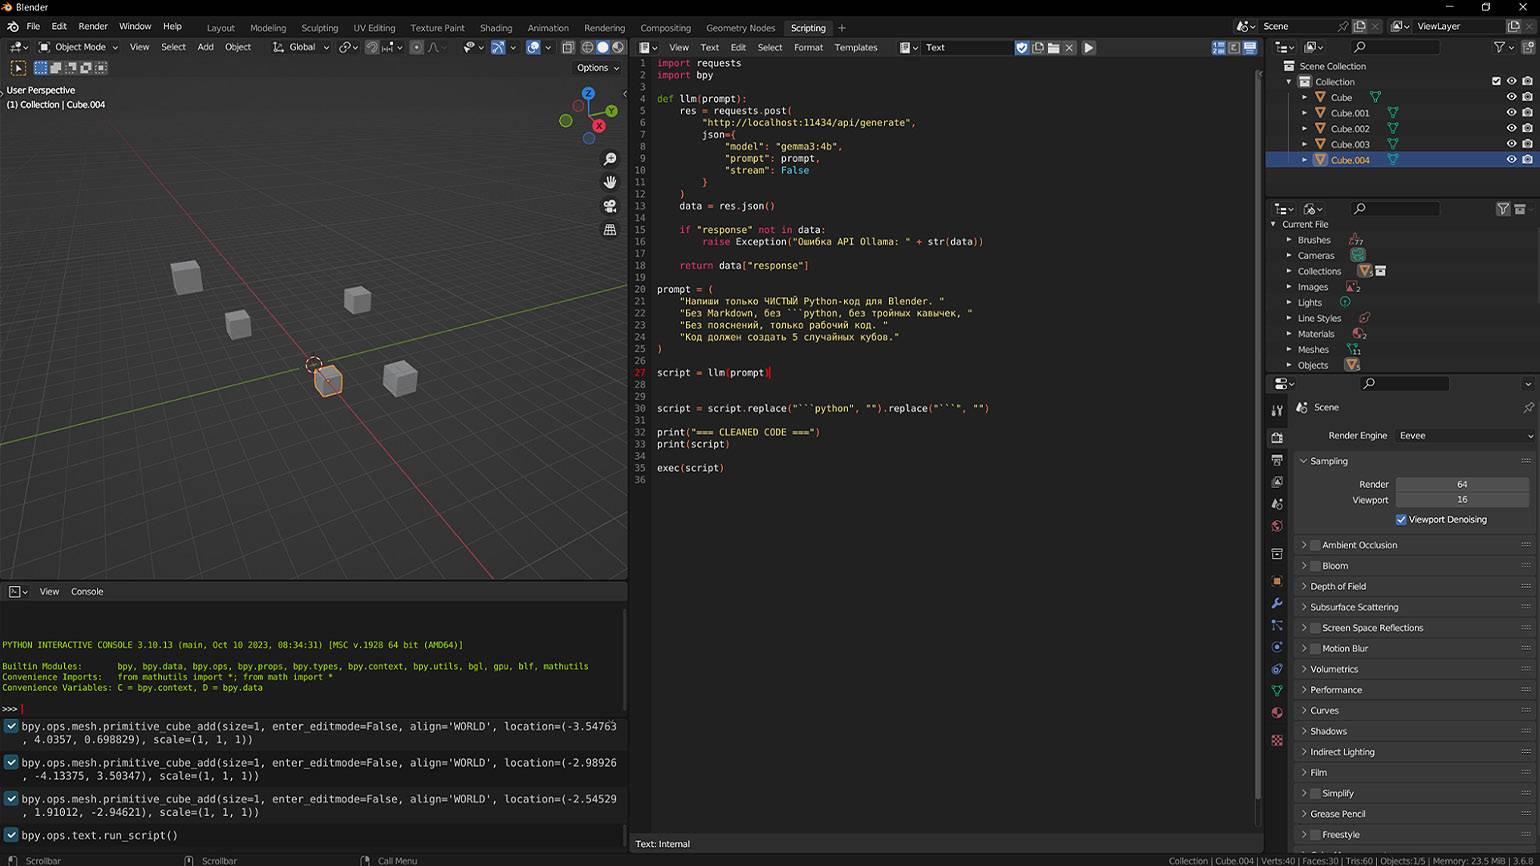
Task: Switch to orthographic grid view icon
Action: click(610, 230)
